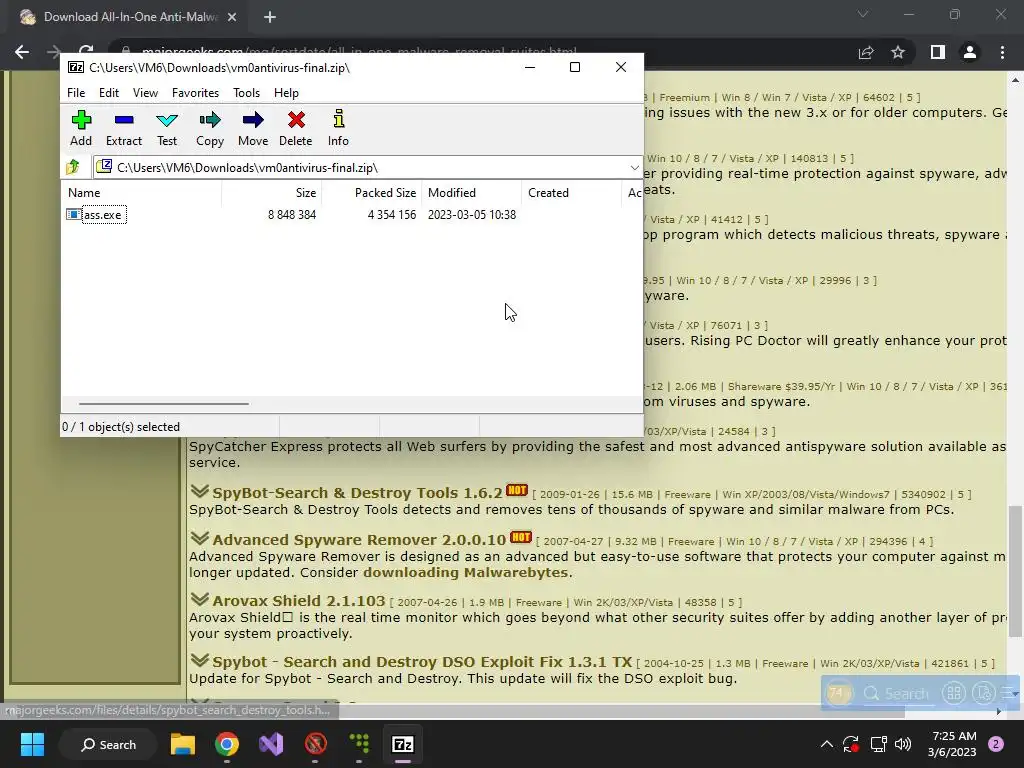Viewport: 1024px width, 768px height.
Task: Sort by the Size column header
Action: (x=272, y=193)
